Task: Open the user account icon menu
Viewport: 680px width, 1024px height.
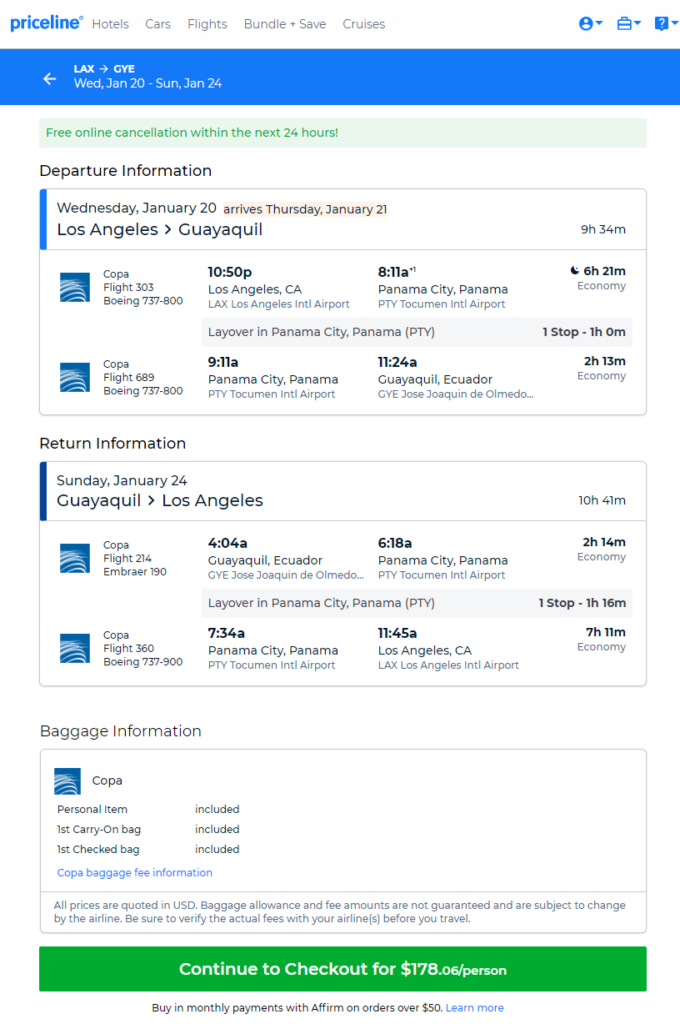Action: click(591, 24)
